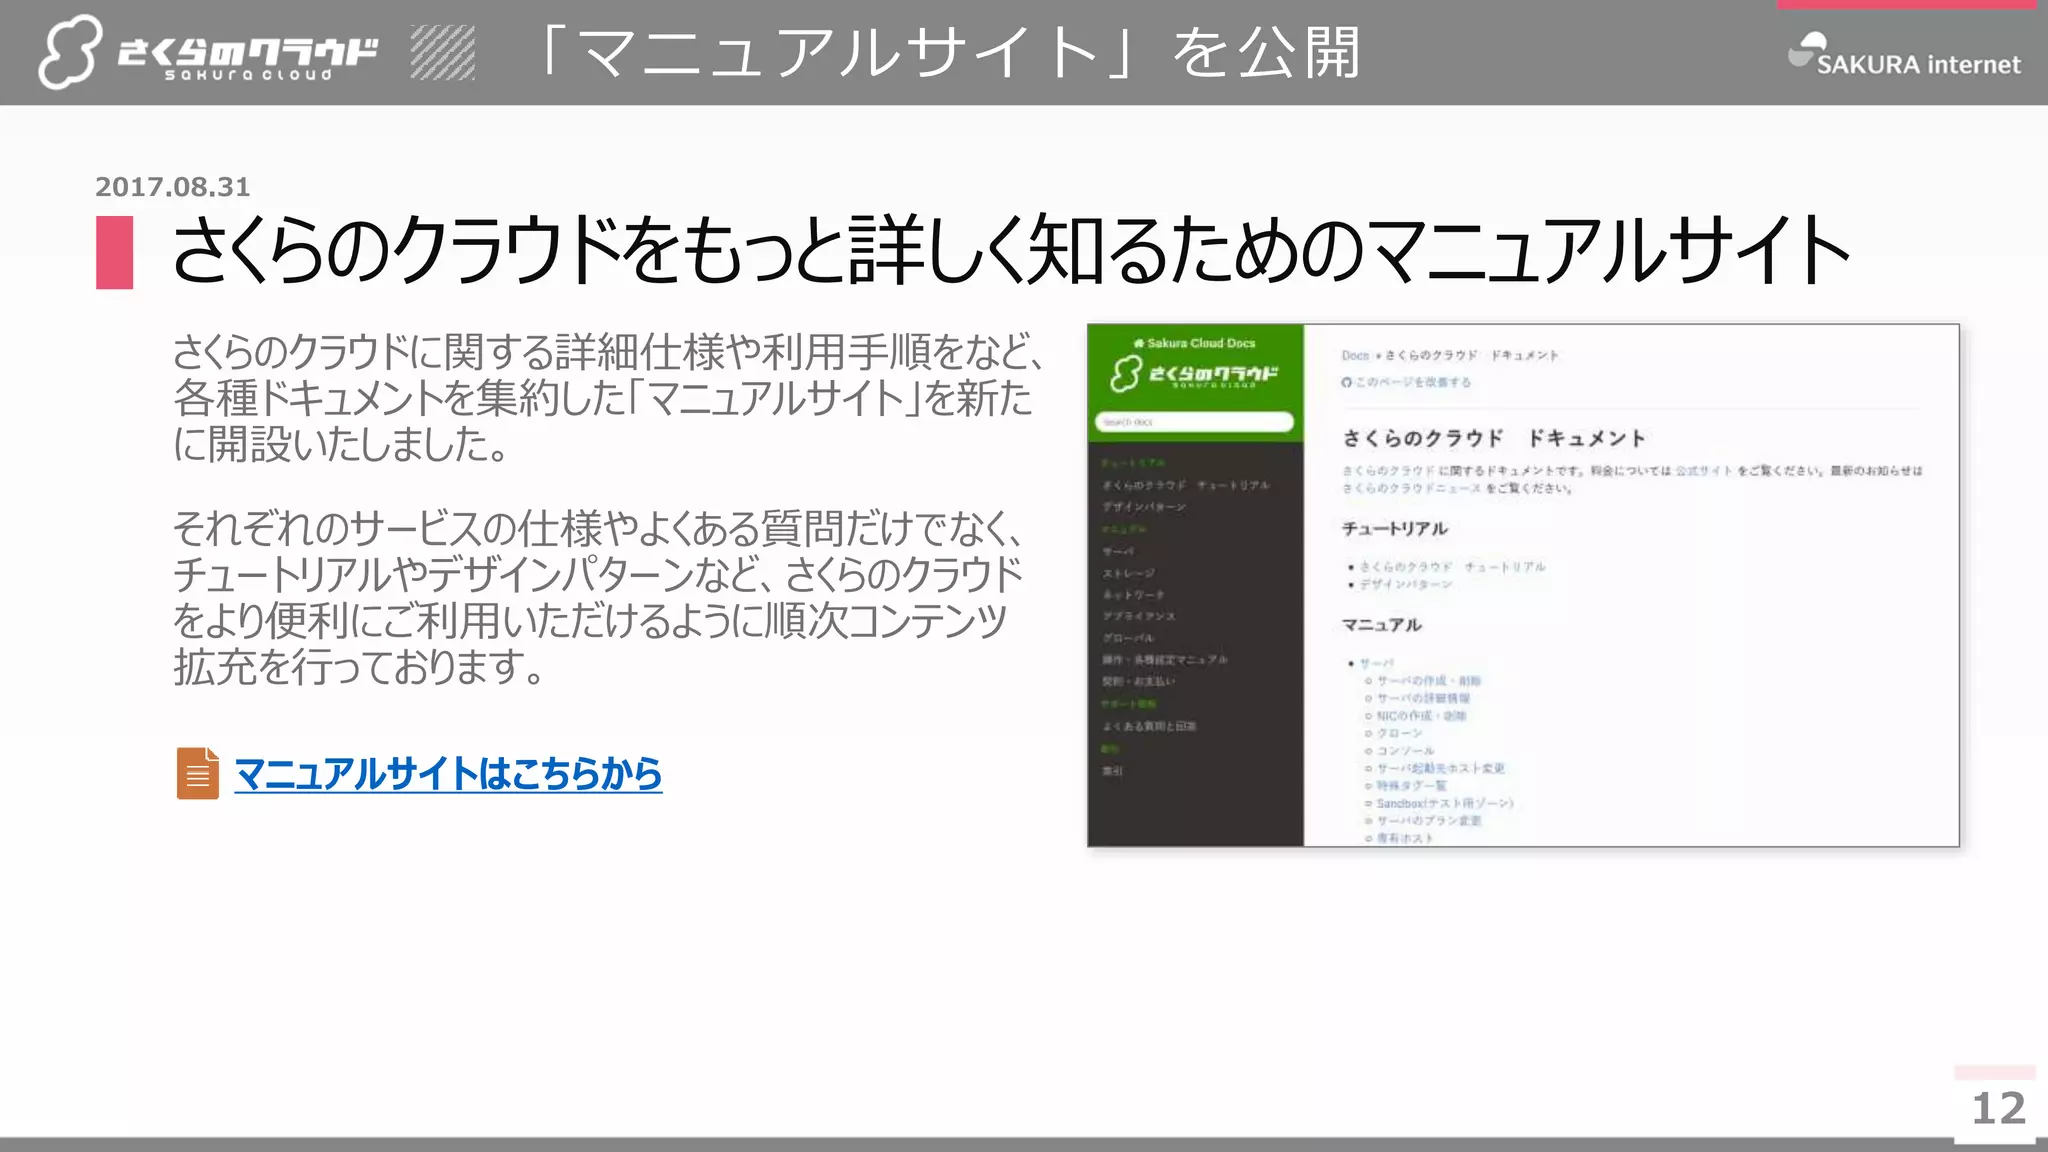Open content link NICの作成・削除

coord(1421,716)
